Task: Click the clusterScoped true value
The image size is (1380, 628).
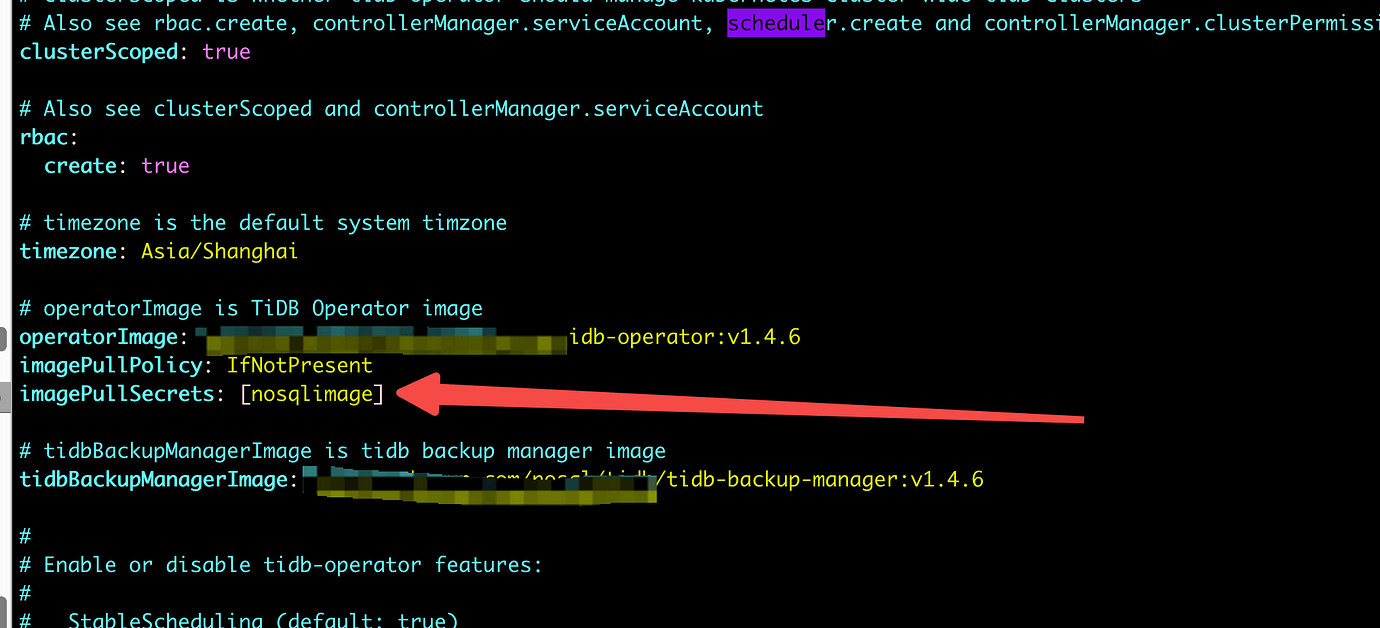Action: point(226,51)
